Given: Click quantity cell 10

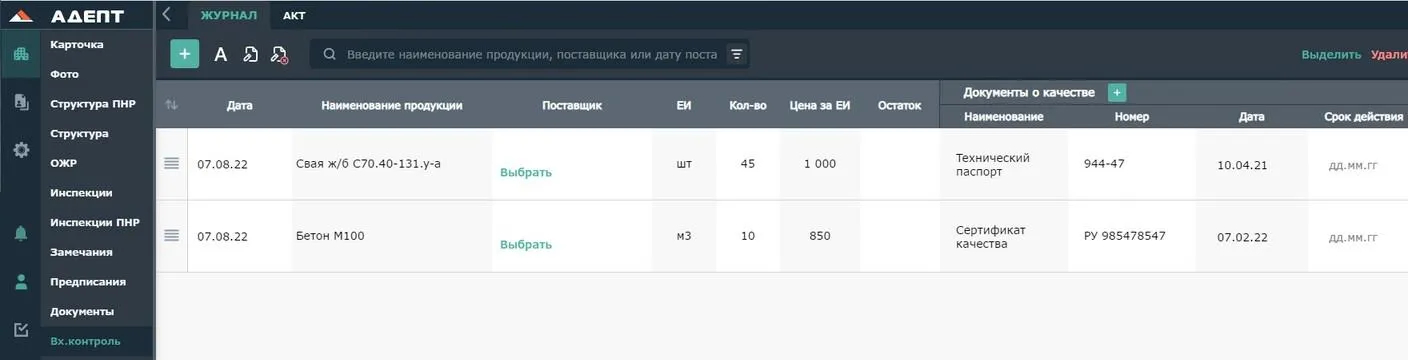Looking at the screenshot, I should [x=748, y=236].
